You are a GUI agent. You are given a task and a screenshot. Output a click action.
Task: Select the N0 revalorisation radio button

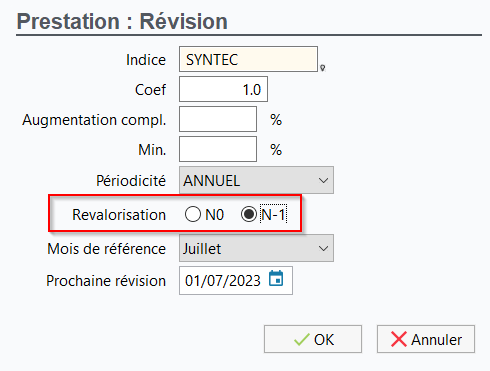click(x=193, y=214)
